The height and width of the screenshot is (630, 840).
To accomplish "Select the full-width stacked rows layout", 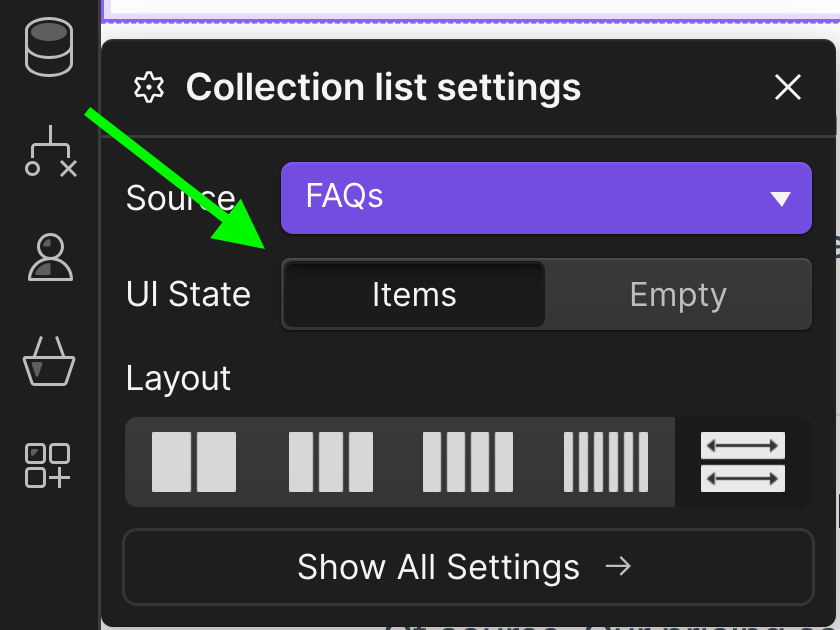I will (x=743, y=462).
